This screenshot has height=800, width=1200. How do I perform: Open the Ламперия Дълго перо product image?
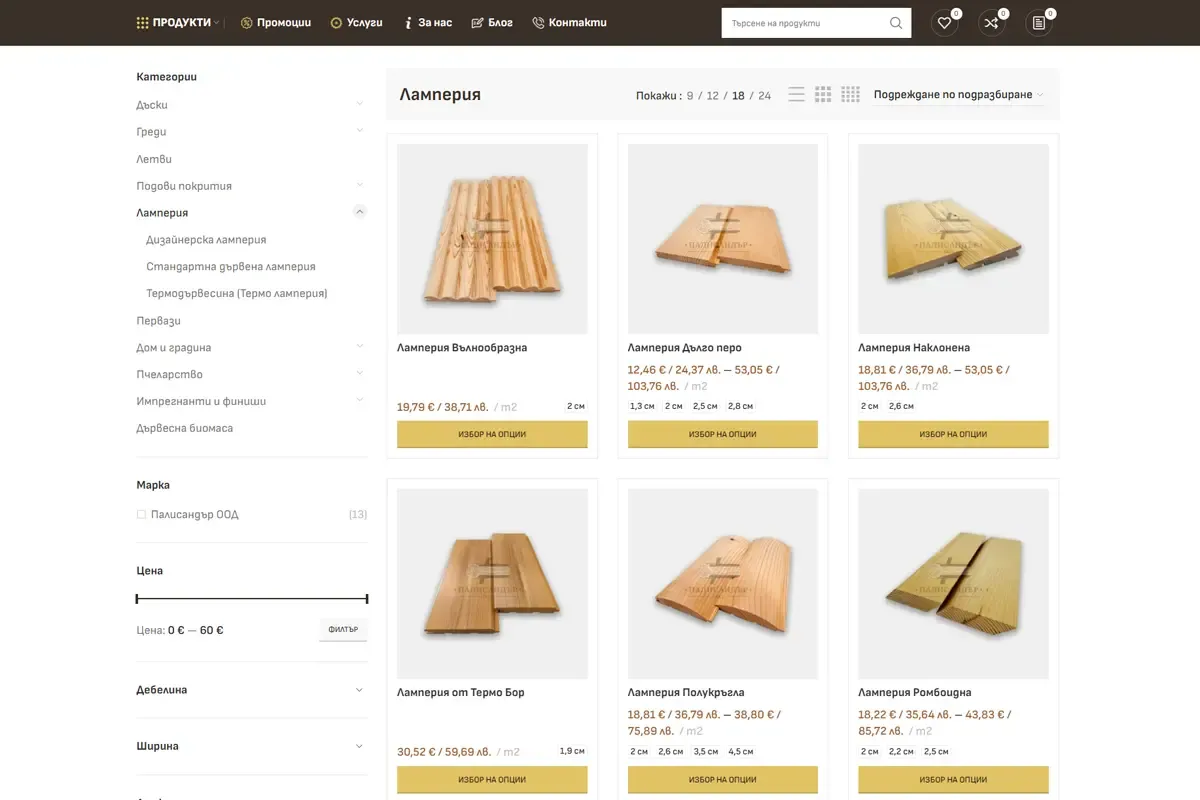[x=723, y=239]
